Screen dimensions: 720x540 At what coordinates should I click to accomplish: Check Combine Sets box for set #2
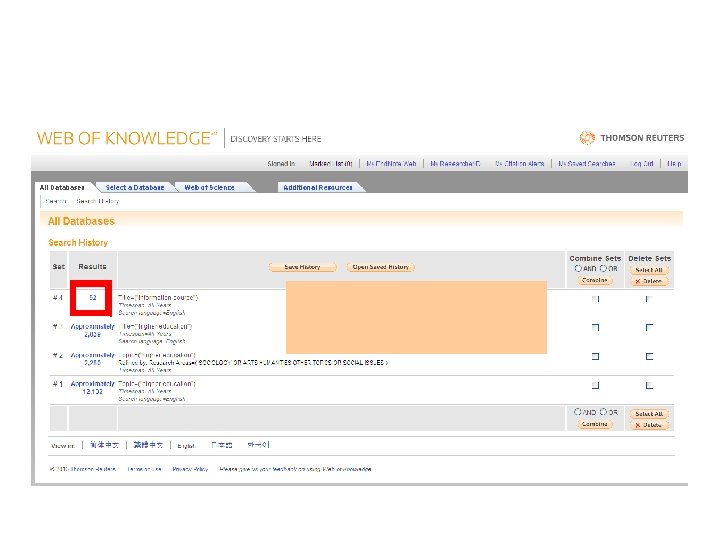click(x=596, y=356)
